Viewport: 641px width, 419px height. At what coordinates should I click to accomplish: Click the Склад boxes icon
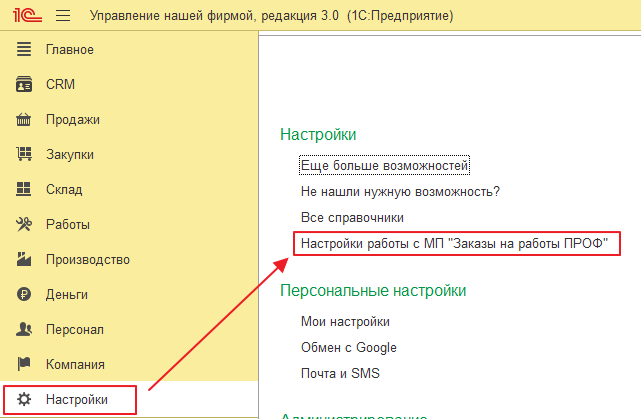(x=24, y=189)
